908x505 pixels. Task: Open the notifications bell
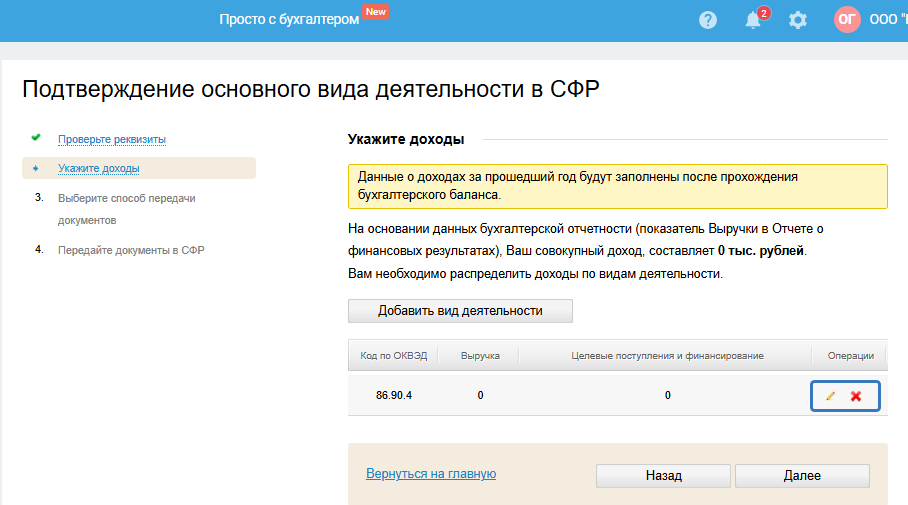[754, 20]
